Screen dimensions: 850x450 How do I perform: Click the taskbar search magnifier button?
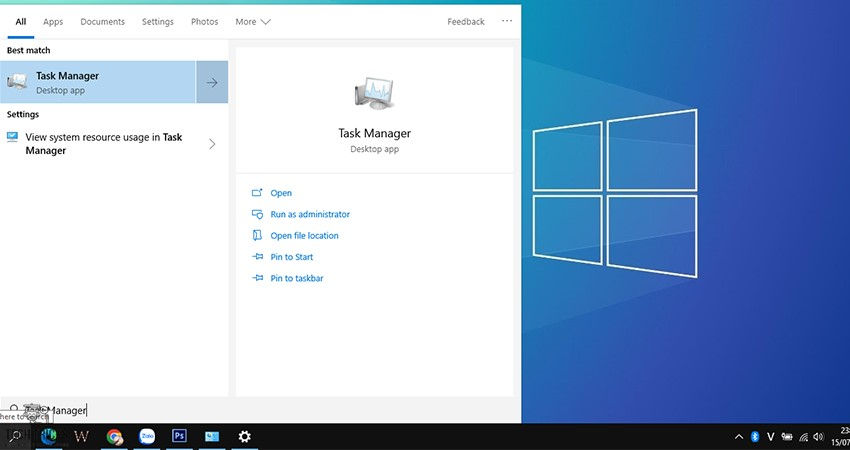(15, 436)
